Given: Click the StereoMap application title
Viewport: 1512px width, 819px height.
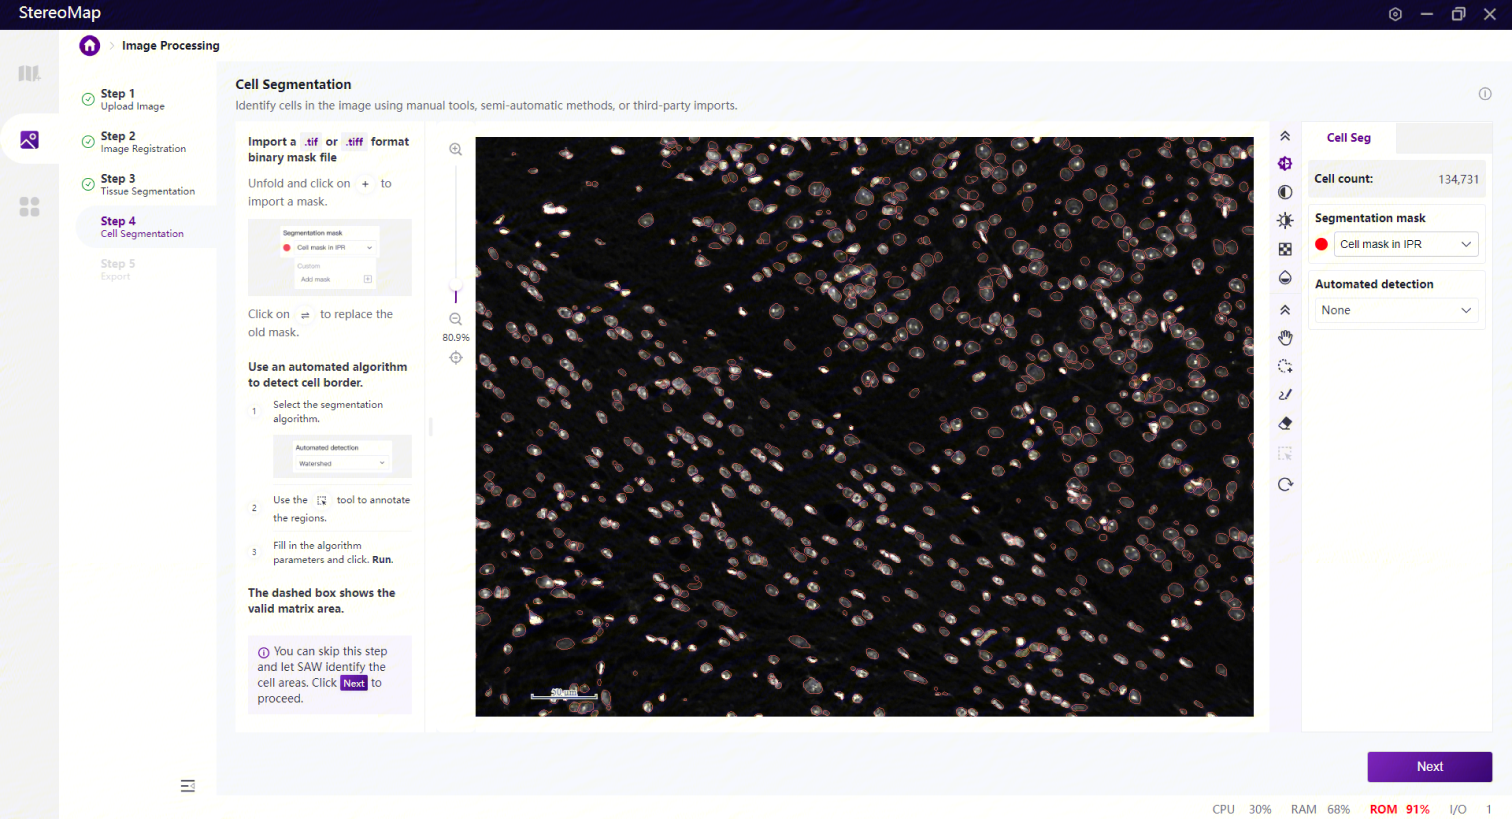Looking at the screenshot, I should (x=60, y=13).
